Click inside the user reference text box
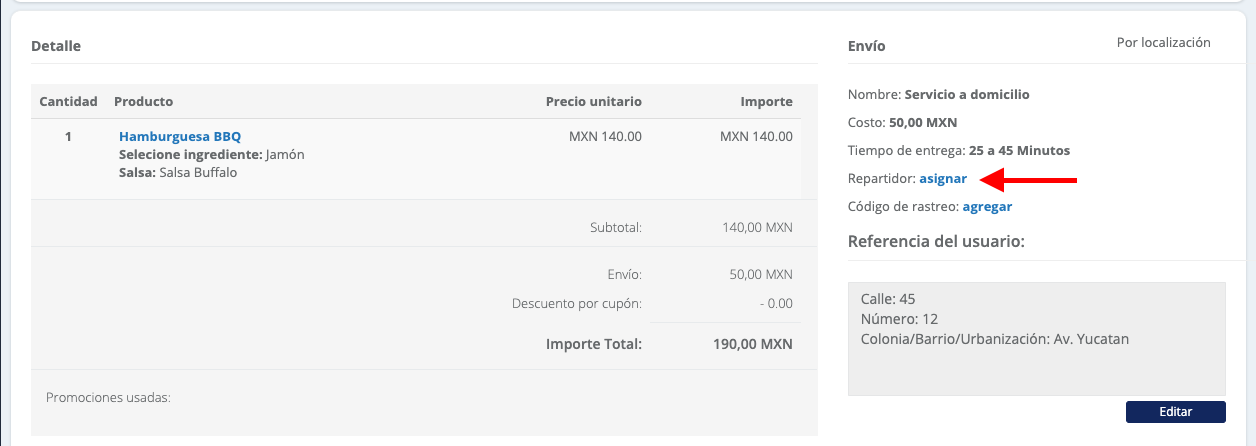The height and width of the screenshot is (446, 1256). tap(1036, 338)
